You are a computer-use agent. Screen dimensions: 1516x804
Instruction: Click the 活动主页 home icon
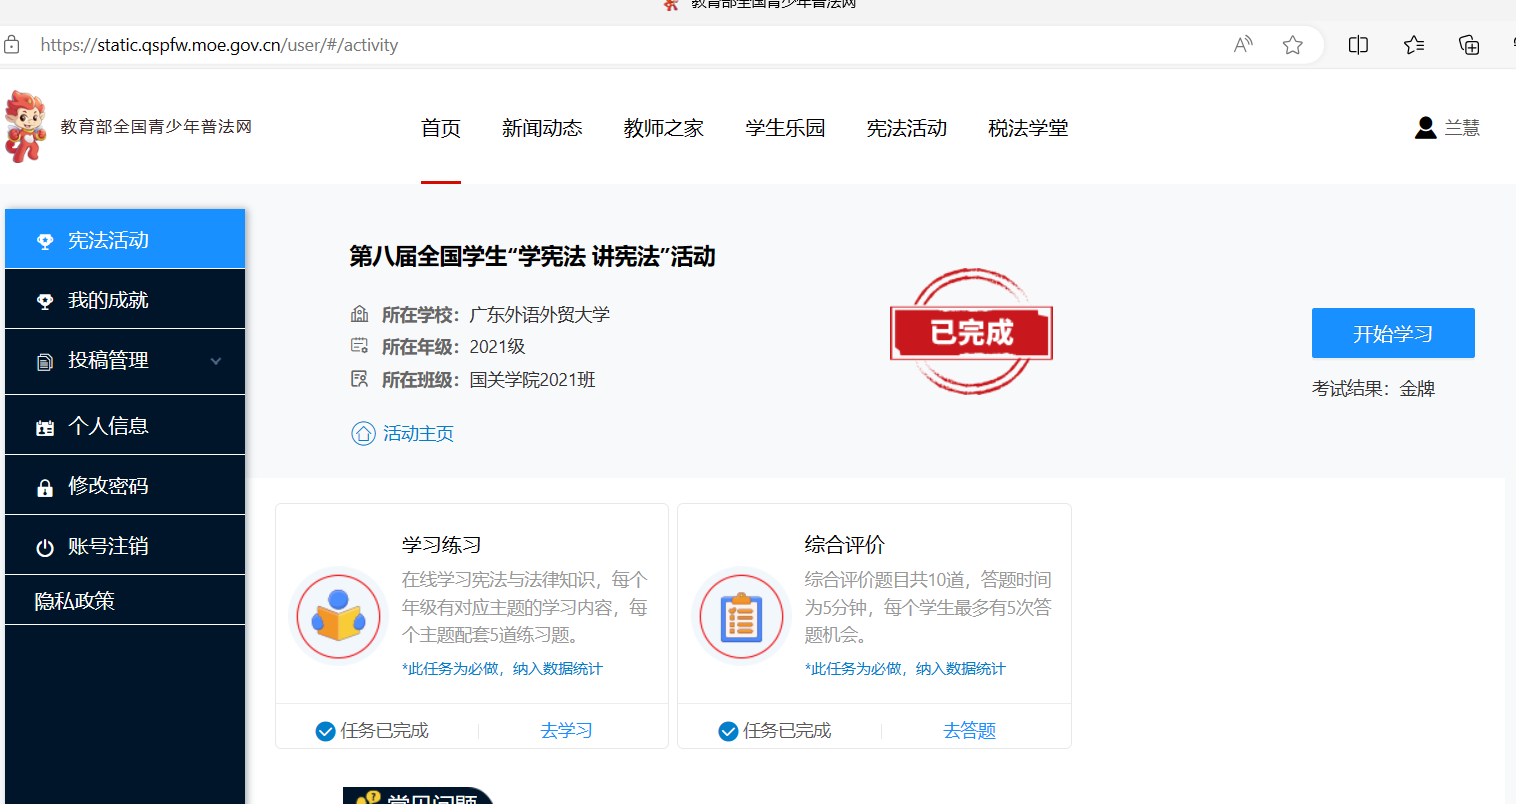[x=363, y=433]
